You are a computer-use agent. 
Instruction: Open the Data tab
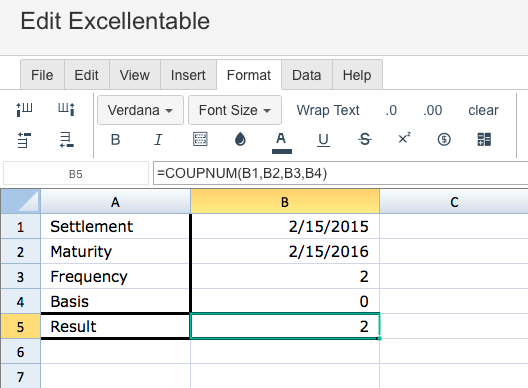click(306, 75)
